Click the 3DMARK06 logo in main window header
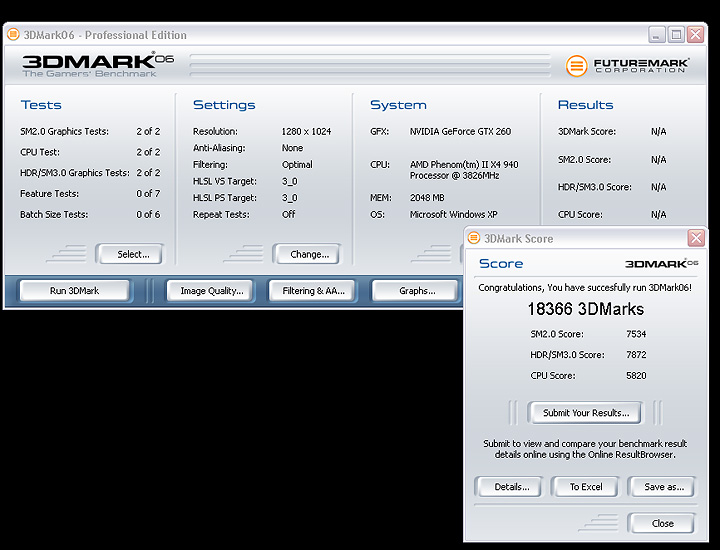This screenshot has width=720, height=550. tap(98, 66)
